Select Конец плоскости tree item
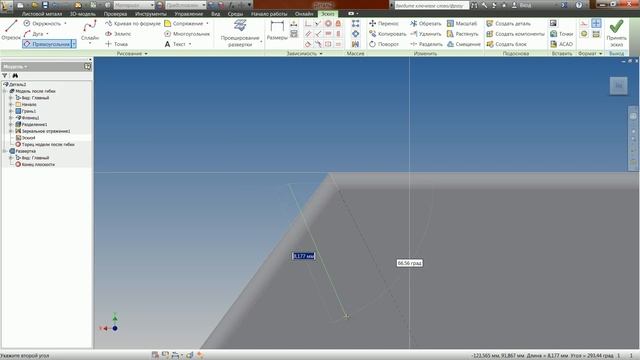 [35, 164]
